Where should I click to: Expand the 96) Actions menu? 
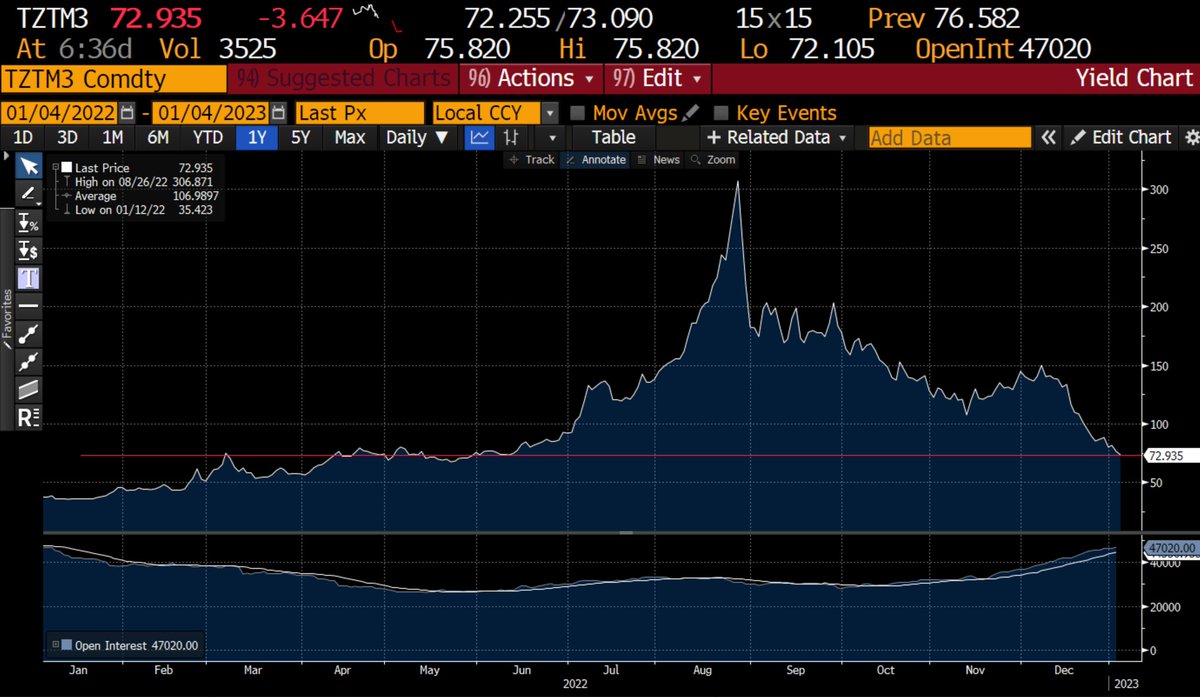(530, 78)
